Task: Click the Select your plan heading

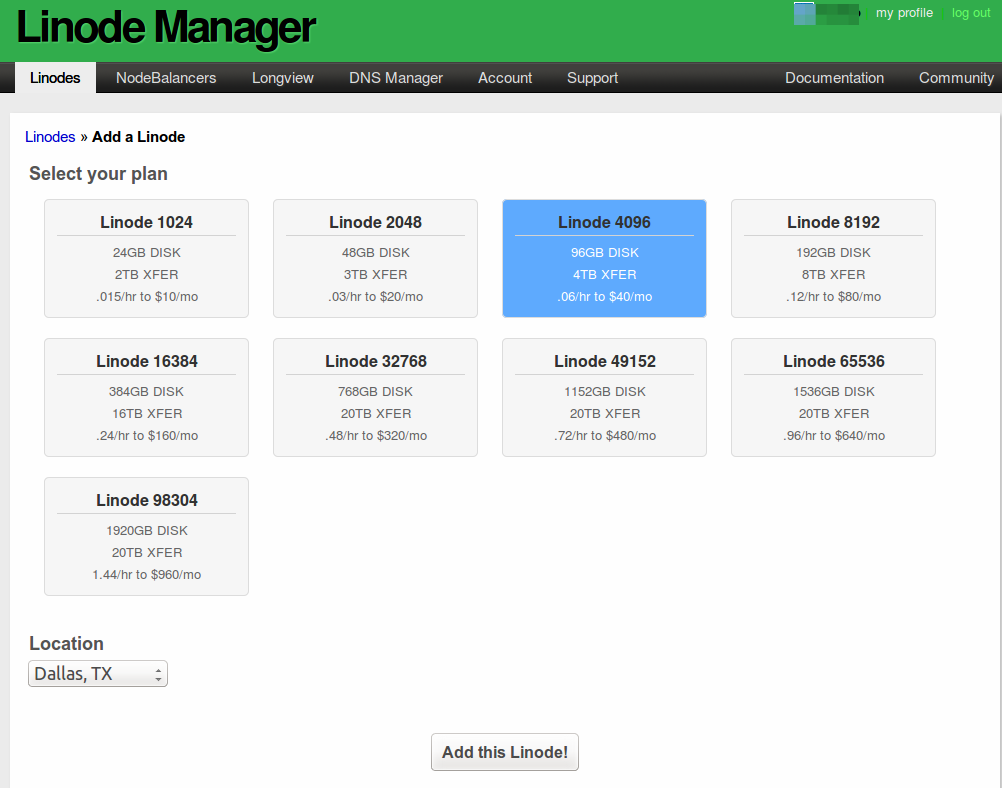Action: click(98, 174)
